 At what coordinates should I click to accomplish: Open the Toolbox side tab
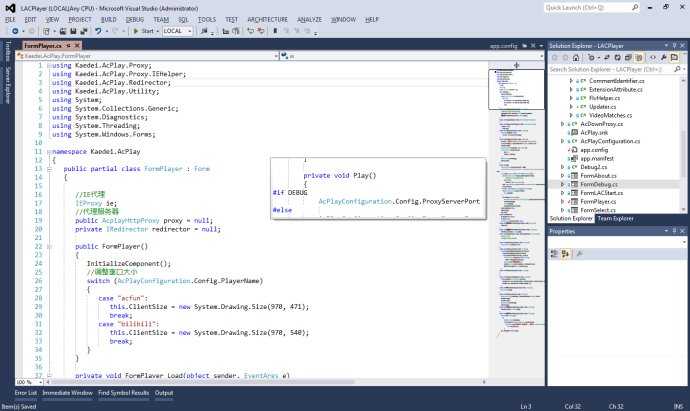[x=8, y=51]
